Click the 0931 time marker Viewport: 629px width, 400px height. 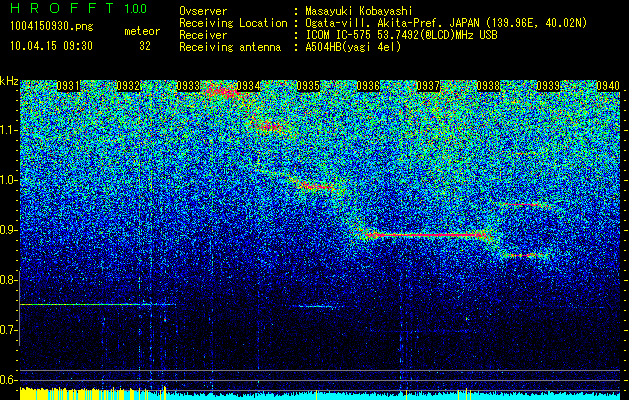[68, 86]
